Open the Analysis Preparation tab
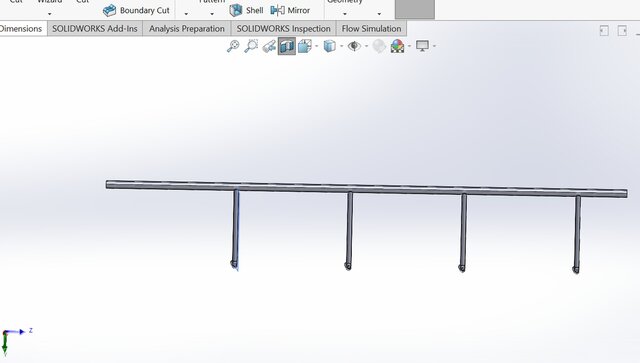This screenshot has width=640, height=363. click(x=187, y=29)
